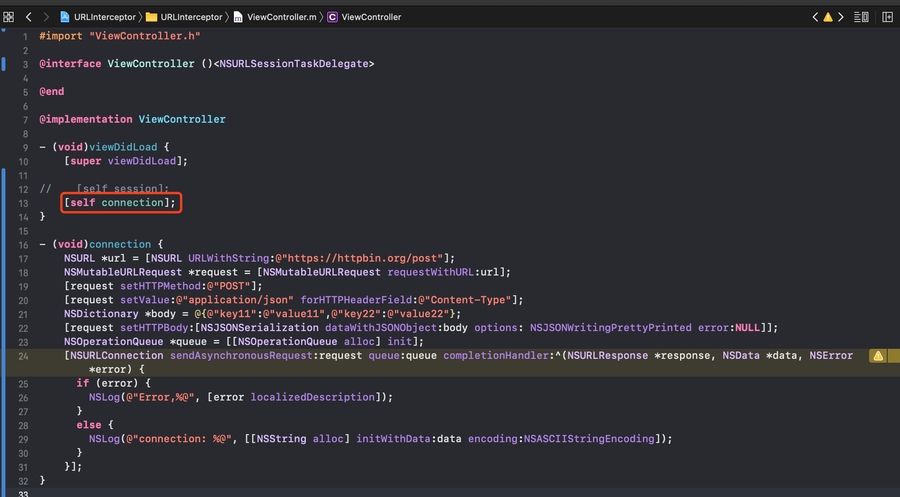
Task: Click the yellow warning triangle in jump bar
Action: [x=828, y=17]
